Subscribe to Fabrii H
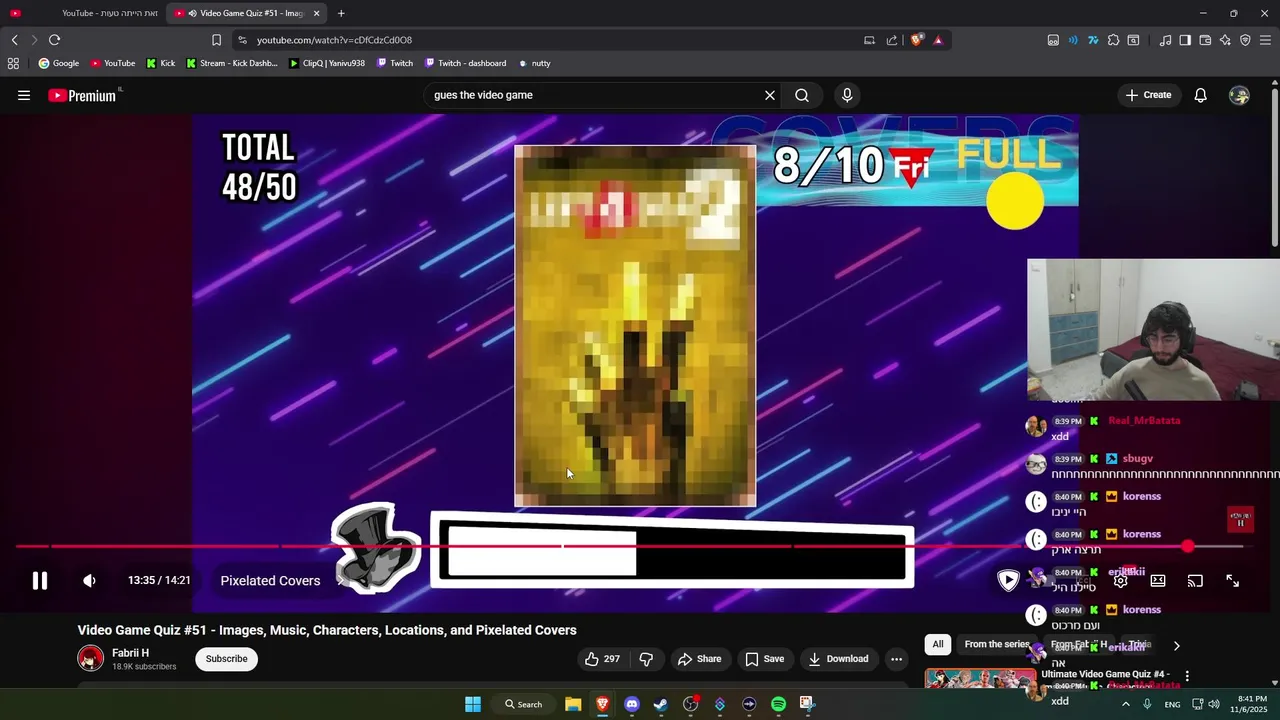Screen dimensions: 1280x720 pyautogui.click(x=226, y=659)
